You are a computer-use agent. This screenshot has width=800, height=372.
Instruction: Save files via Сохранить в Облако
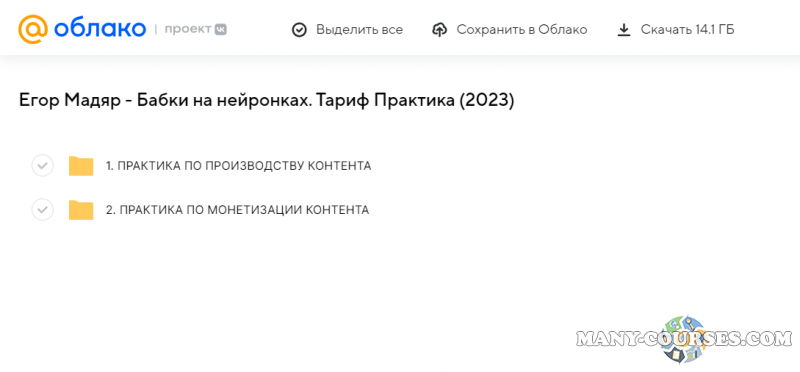pos(521,30)
